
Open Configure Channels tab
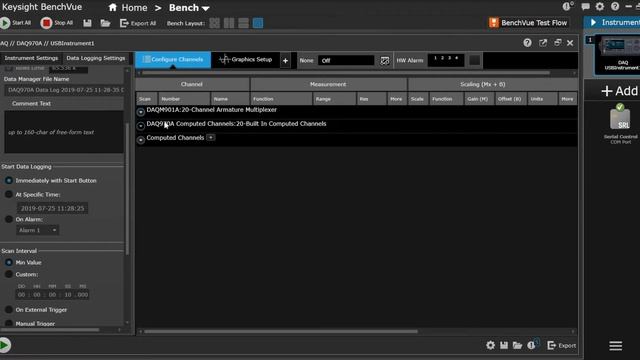coord(173,60)
